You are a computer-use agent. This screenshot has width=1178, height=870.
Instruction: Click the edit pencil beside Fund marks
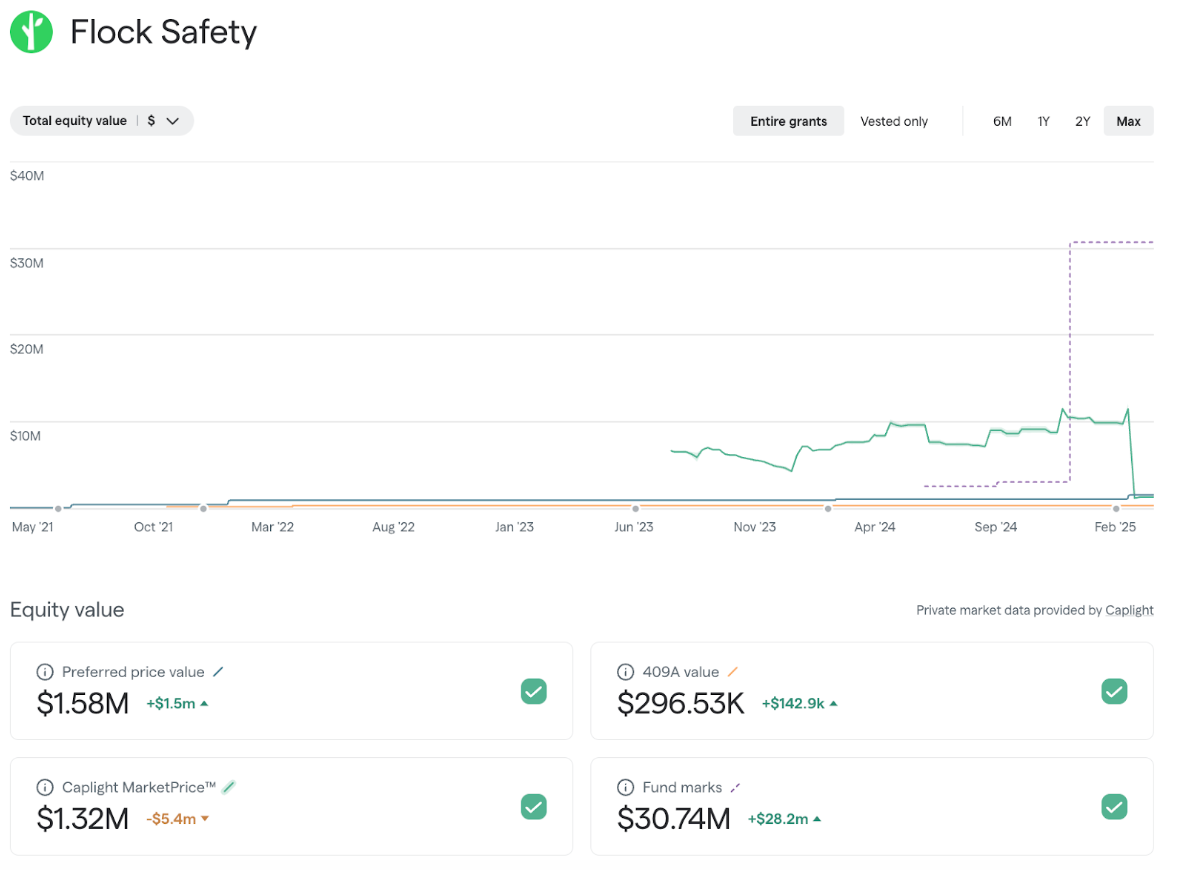(737, 787)
